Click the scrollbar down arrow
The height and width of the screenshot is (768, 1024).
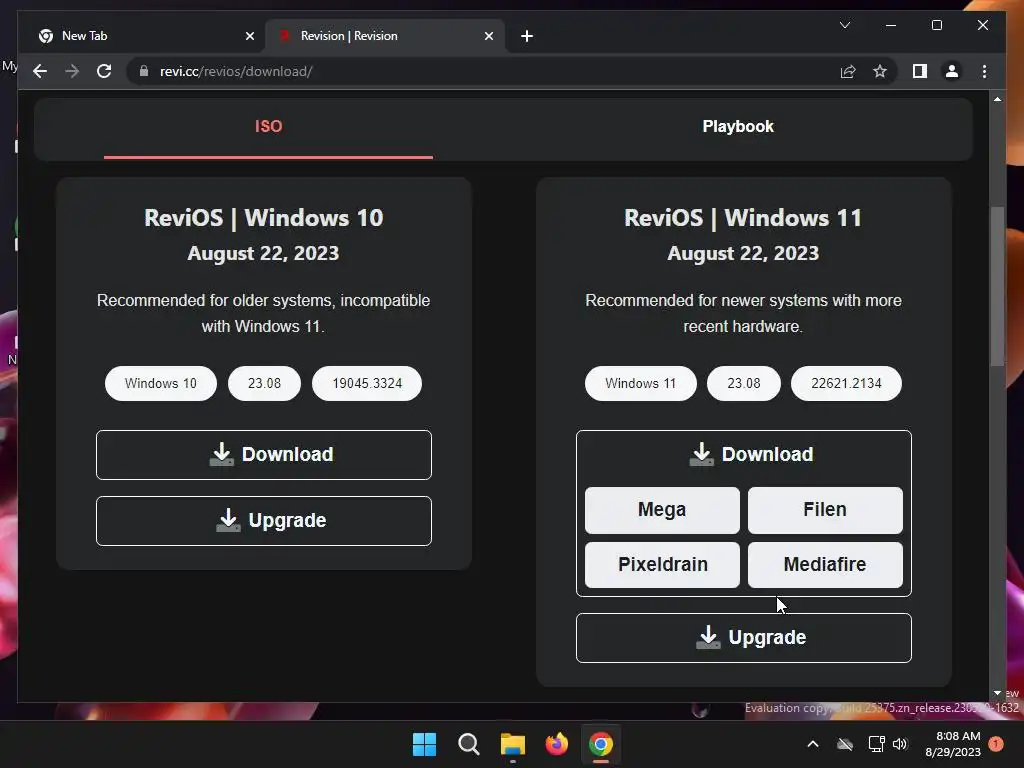pos(997,693)
